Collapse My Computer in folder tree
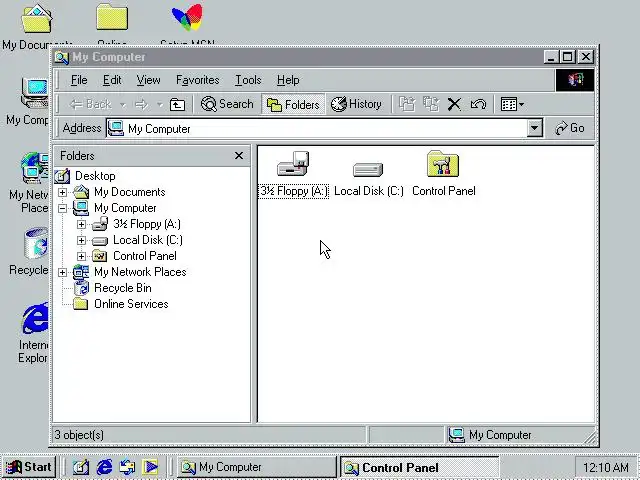640x480 pixels. (62, 208)
